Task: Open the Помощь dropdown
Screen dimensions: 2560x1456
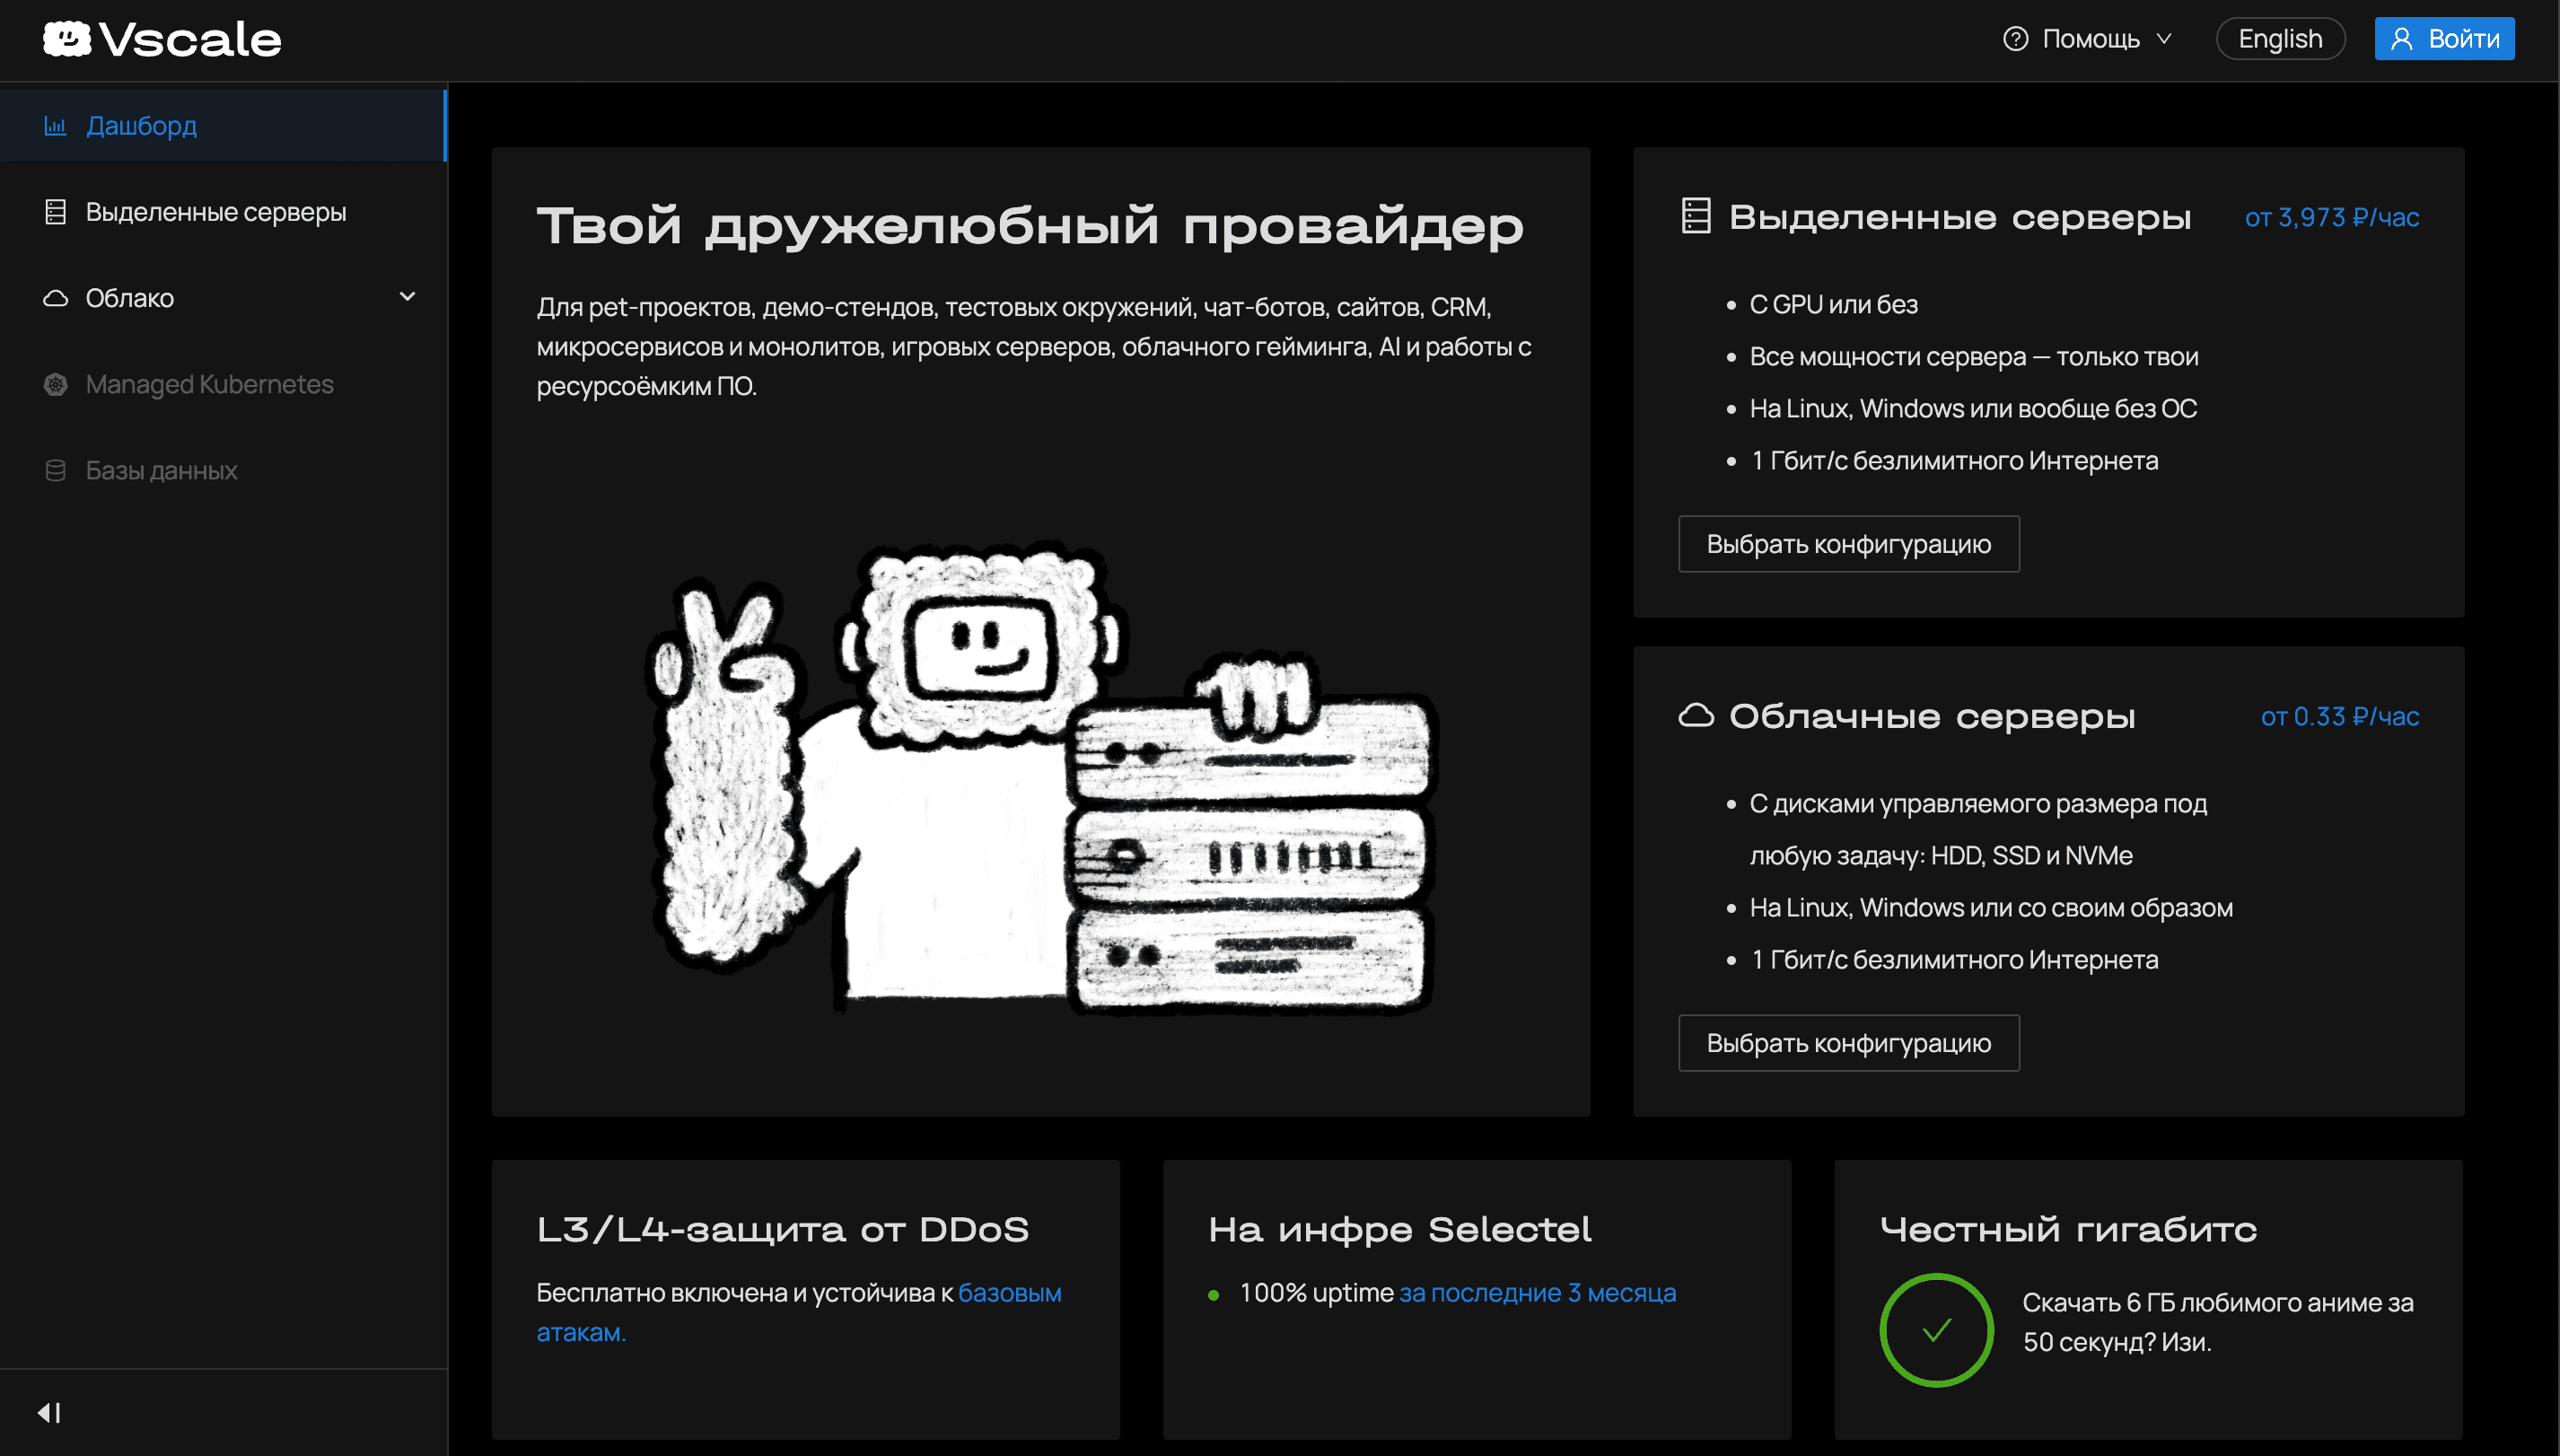Action: click(x=2090, y=38)
